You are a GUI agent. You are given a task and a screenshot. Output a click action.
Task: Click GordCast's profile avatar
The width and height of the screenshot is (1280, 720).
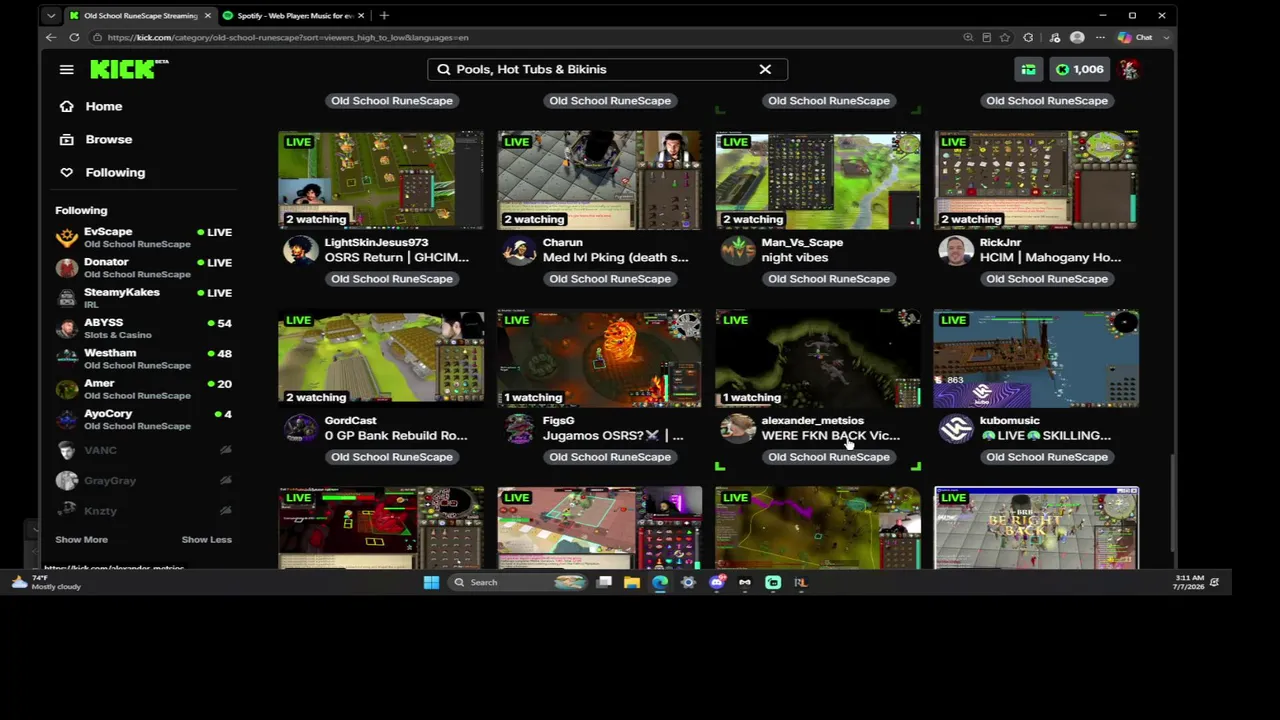tap(300, 428)
